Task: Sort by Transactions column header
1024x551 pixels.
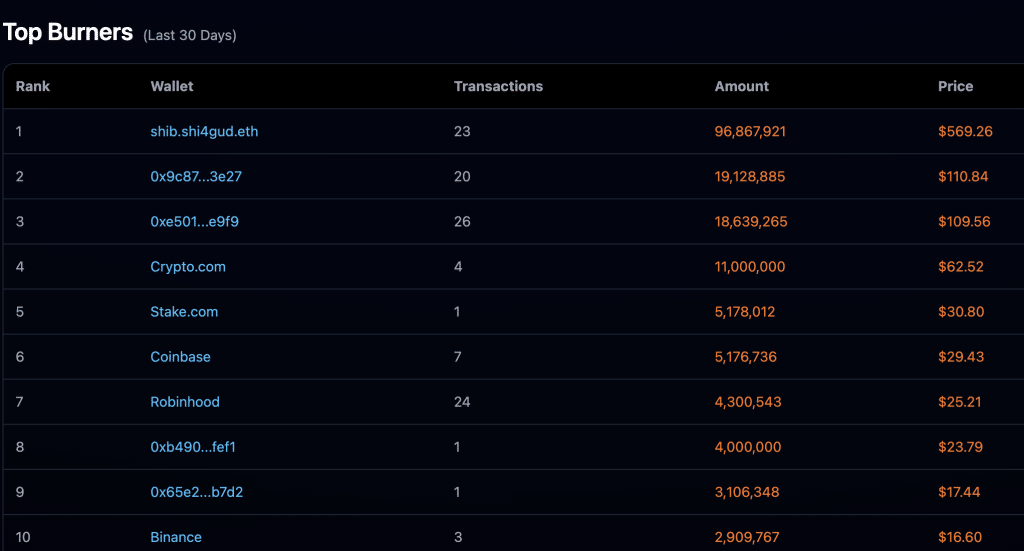Action: point(498,86)
